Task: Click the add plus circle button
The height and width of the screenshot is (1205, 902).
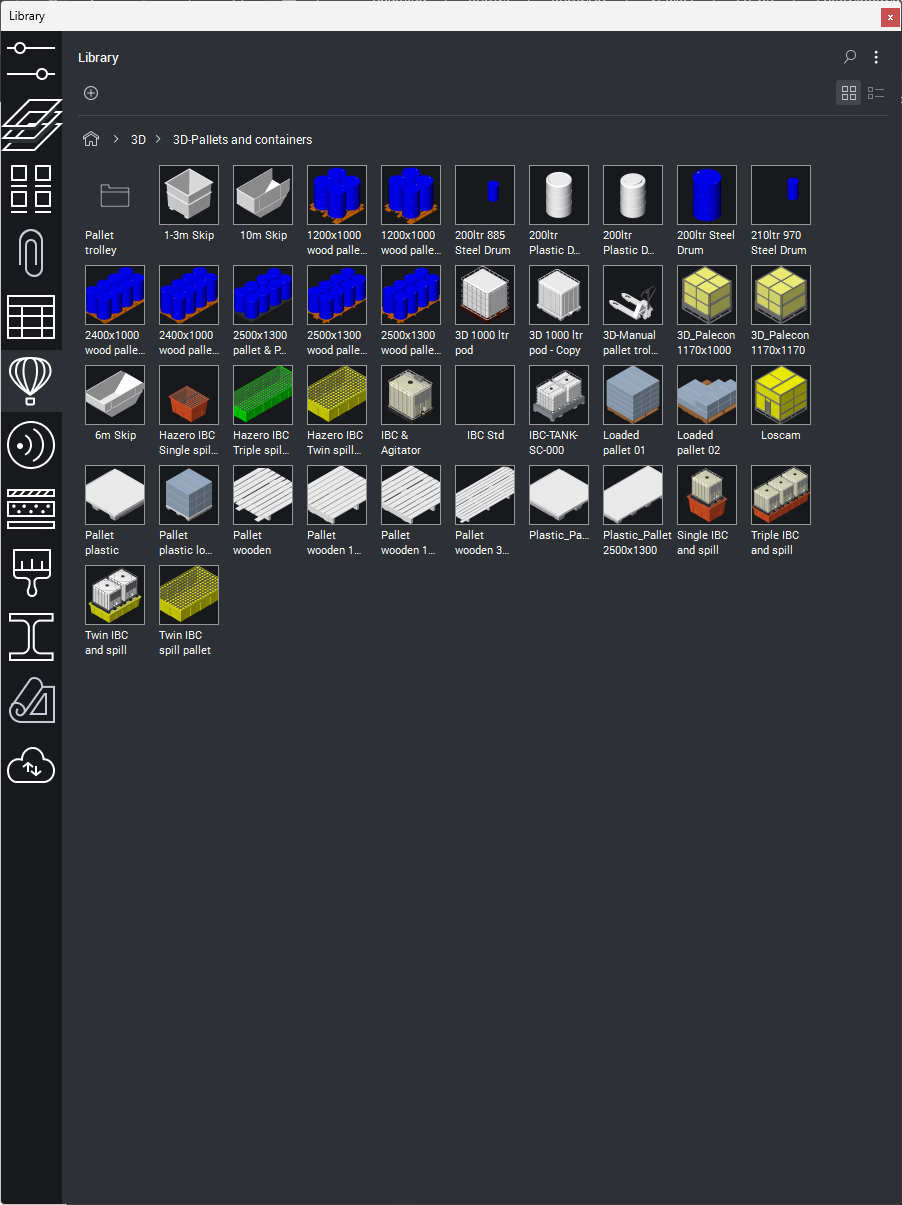Action: click(x=91, y=93)
